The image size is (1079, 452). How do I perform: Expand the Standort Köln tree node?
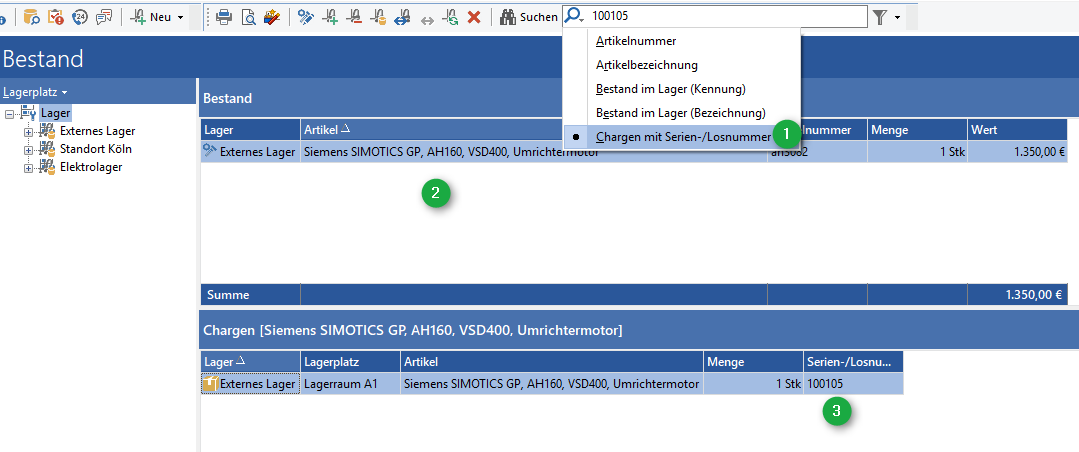pyautogui.click(x=28, y=149)
